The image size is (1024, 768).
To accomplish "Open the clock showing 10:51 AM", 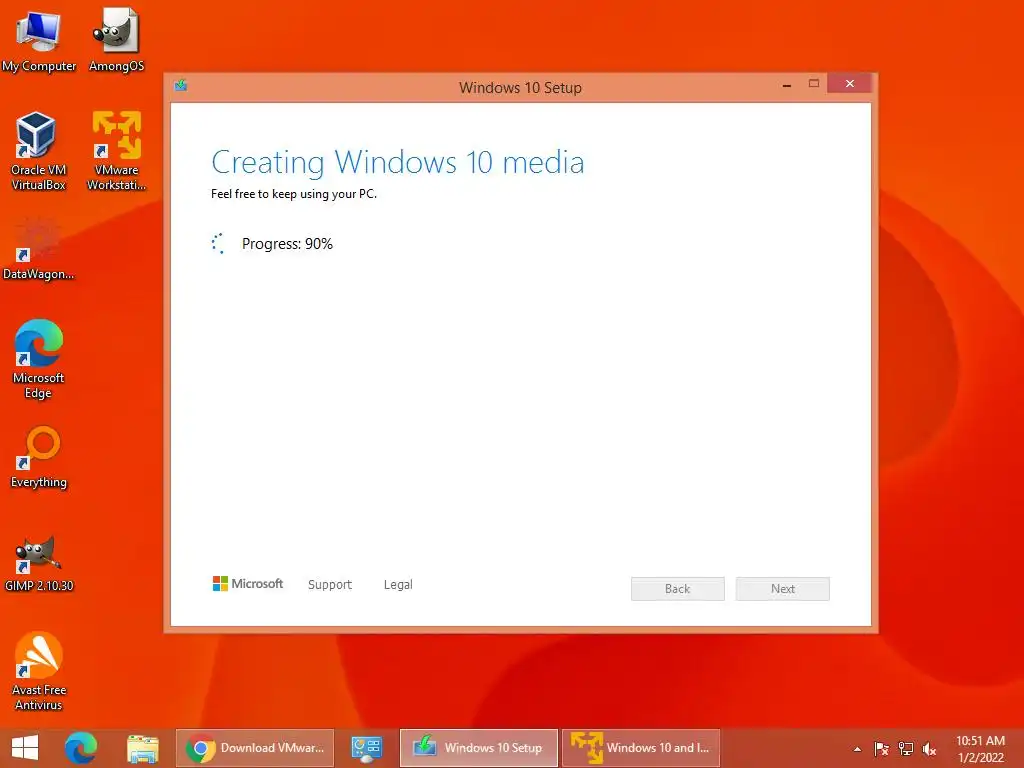I will coord(980,748).
